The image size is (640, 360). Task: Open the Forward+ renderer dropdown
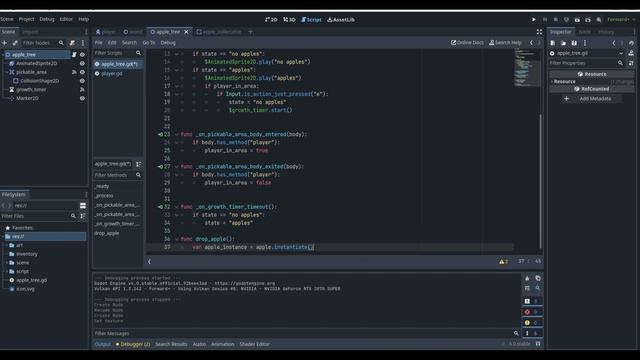pyautogui.click(x=621, y=20)
